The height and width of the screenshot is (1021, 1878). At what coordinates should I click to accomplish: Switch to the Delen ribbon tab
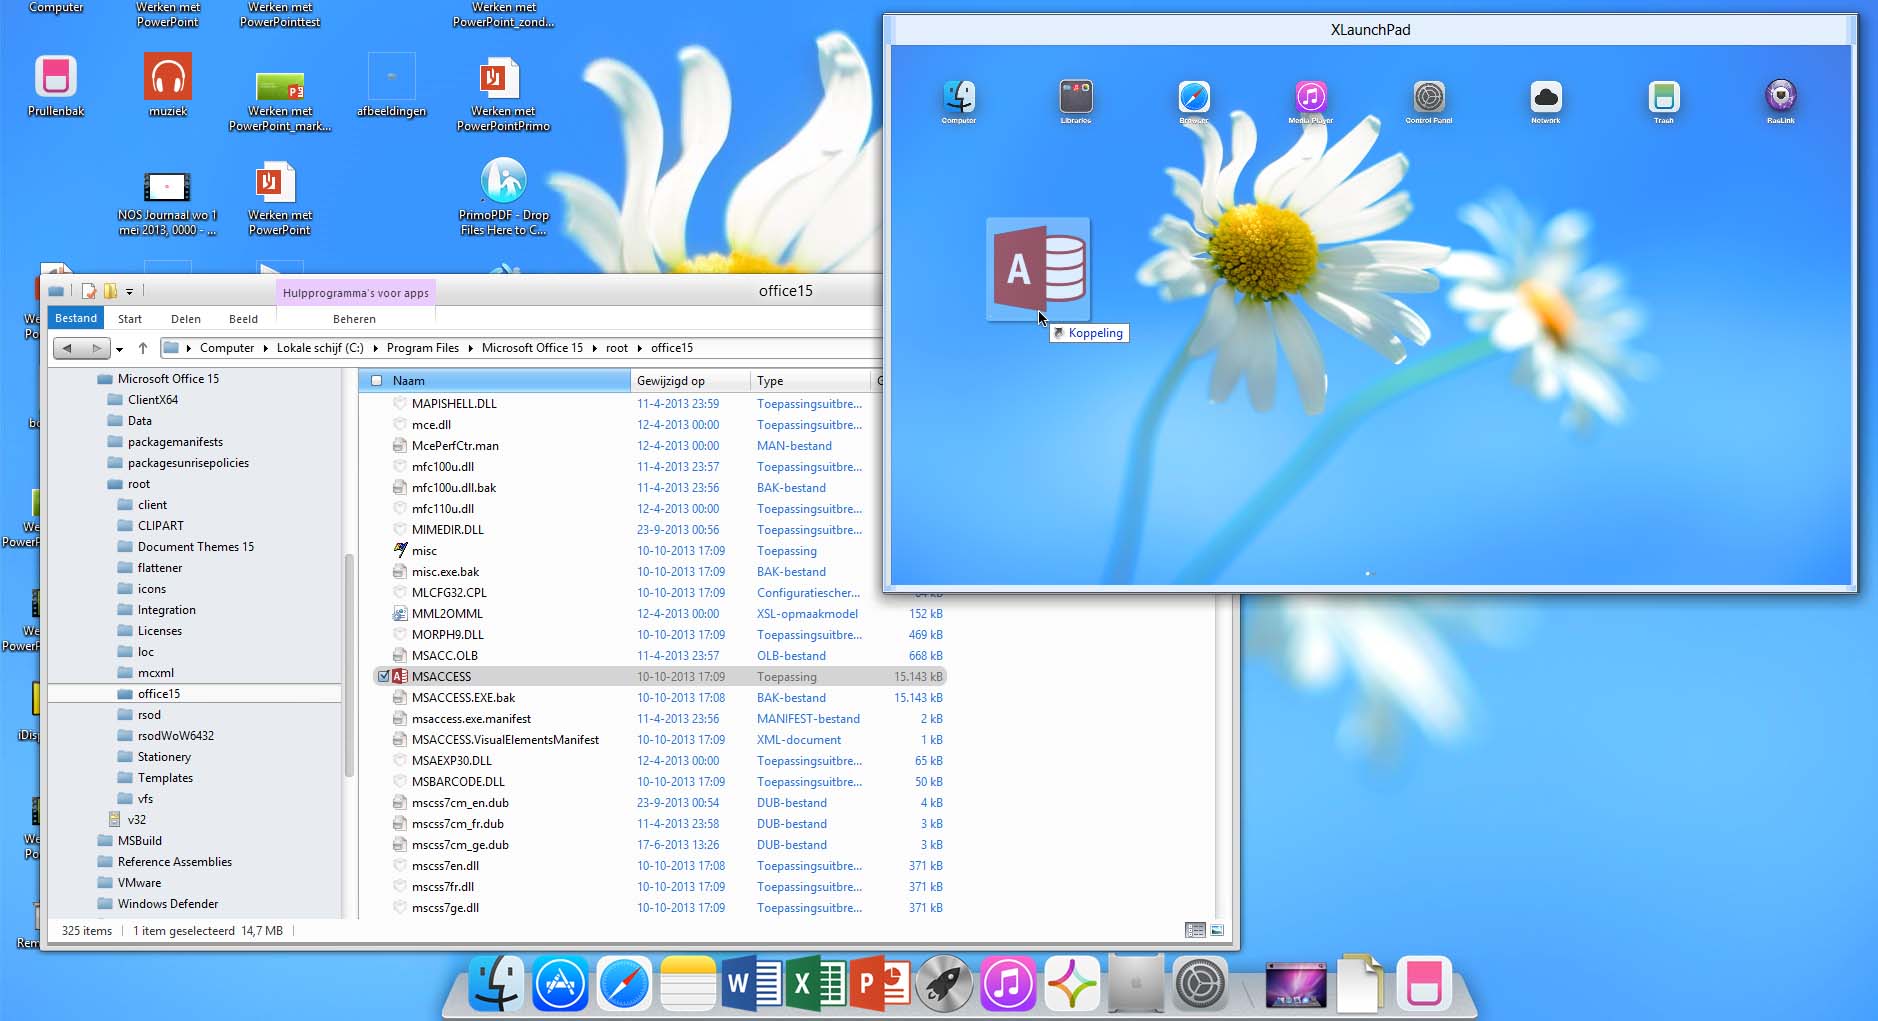(x=186, y=319)
